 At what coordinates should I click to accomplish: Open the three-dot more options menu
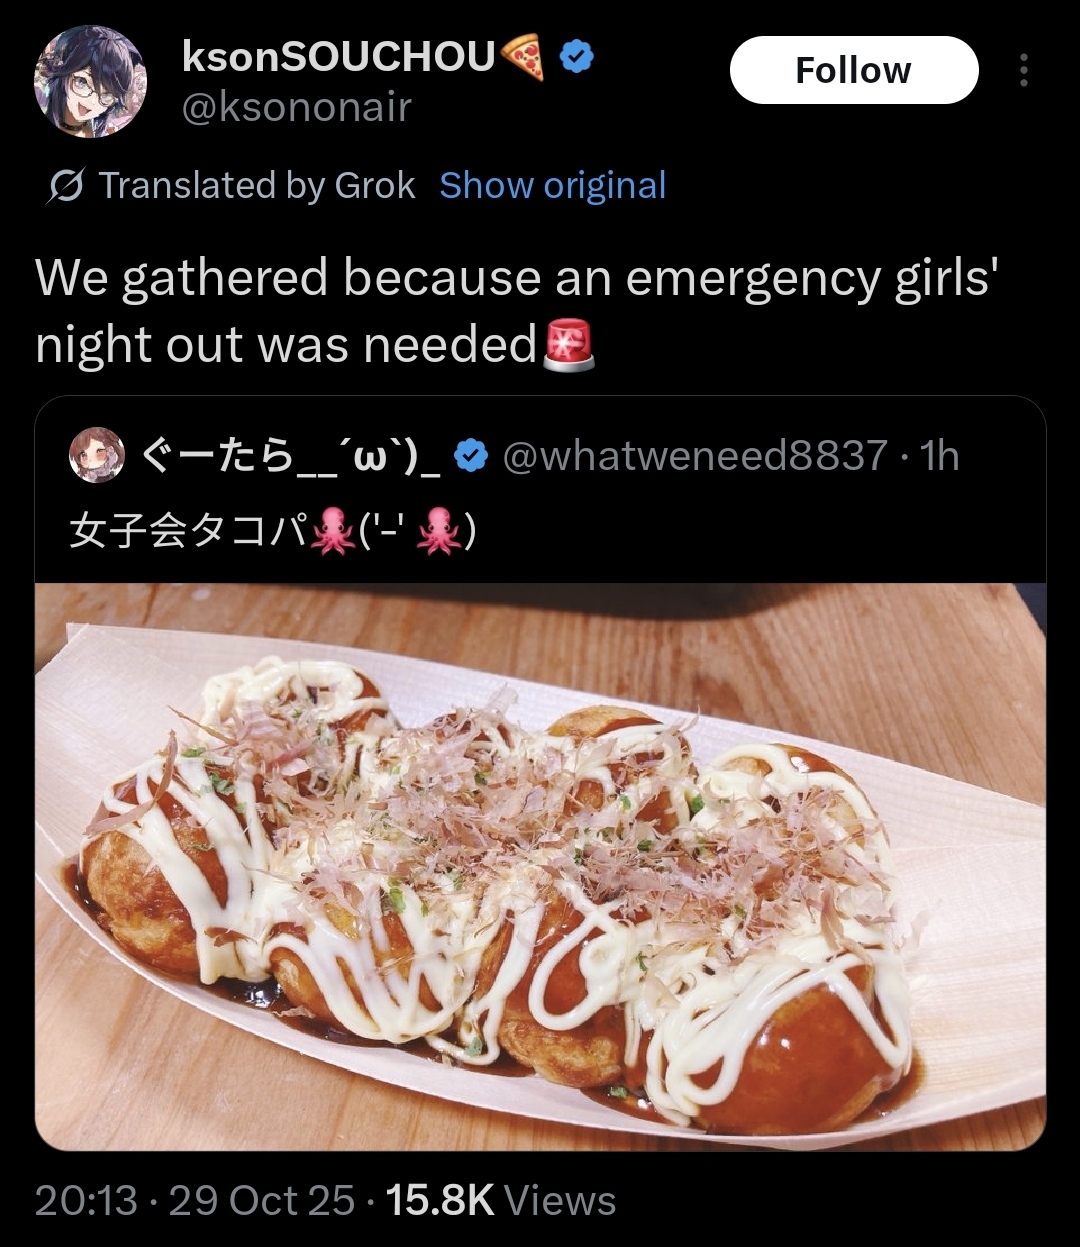pos(1023,70)
